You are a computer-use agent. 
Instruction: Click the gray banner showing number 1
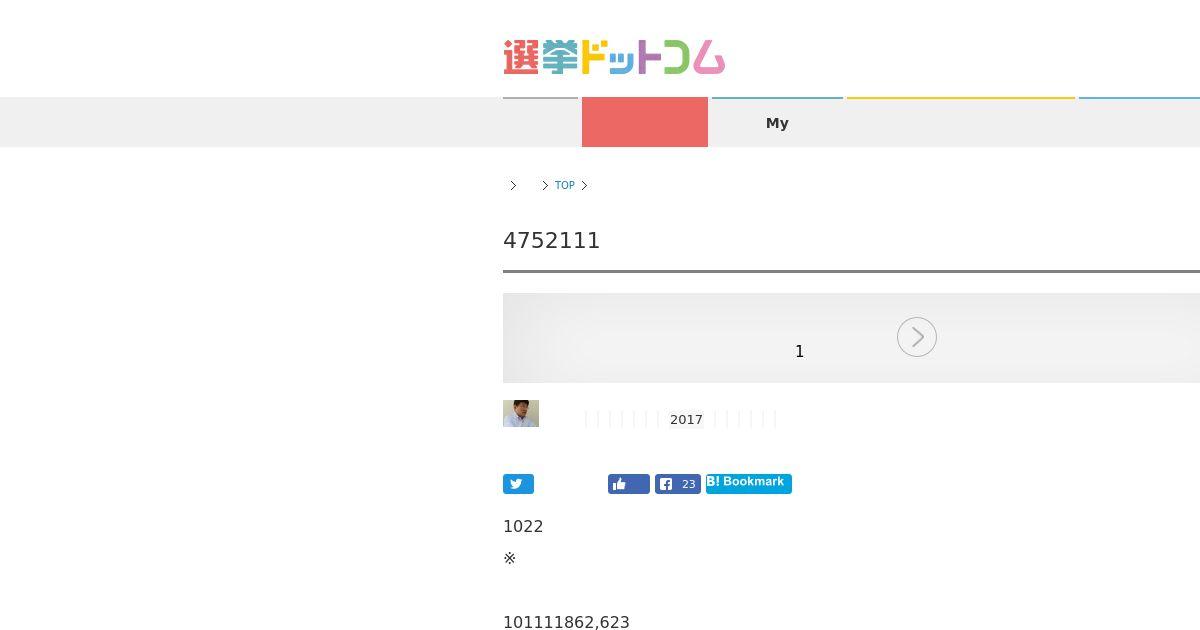click(x=851, y=338)
